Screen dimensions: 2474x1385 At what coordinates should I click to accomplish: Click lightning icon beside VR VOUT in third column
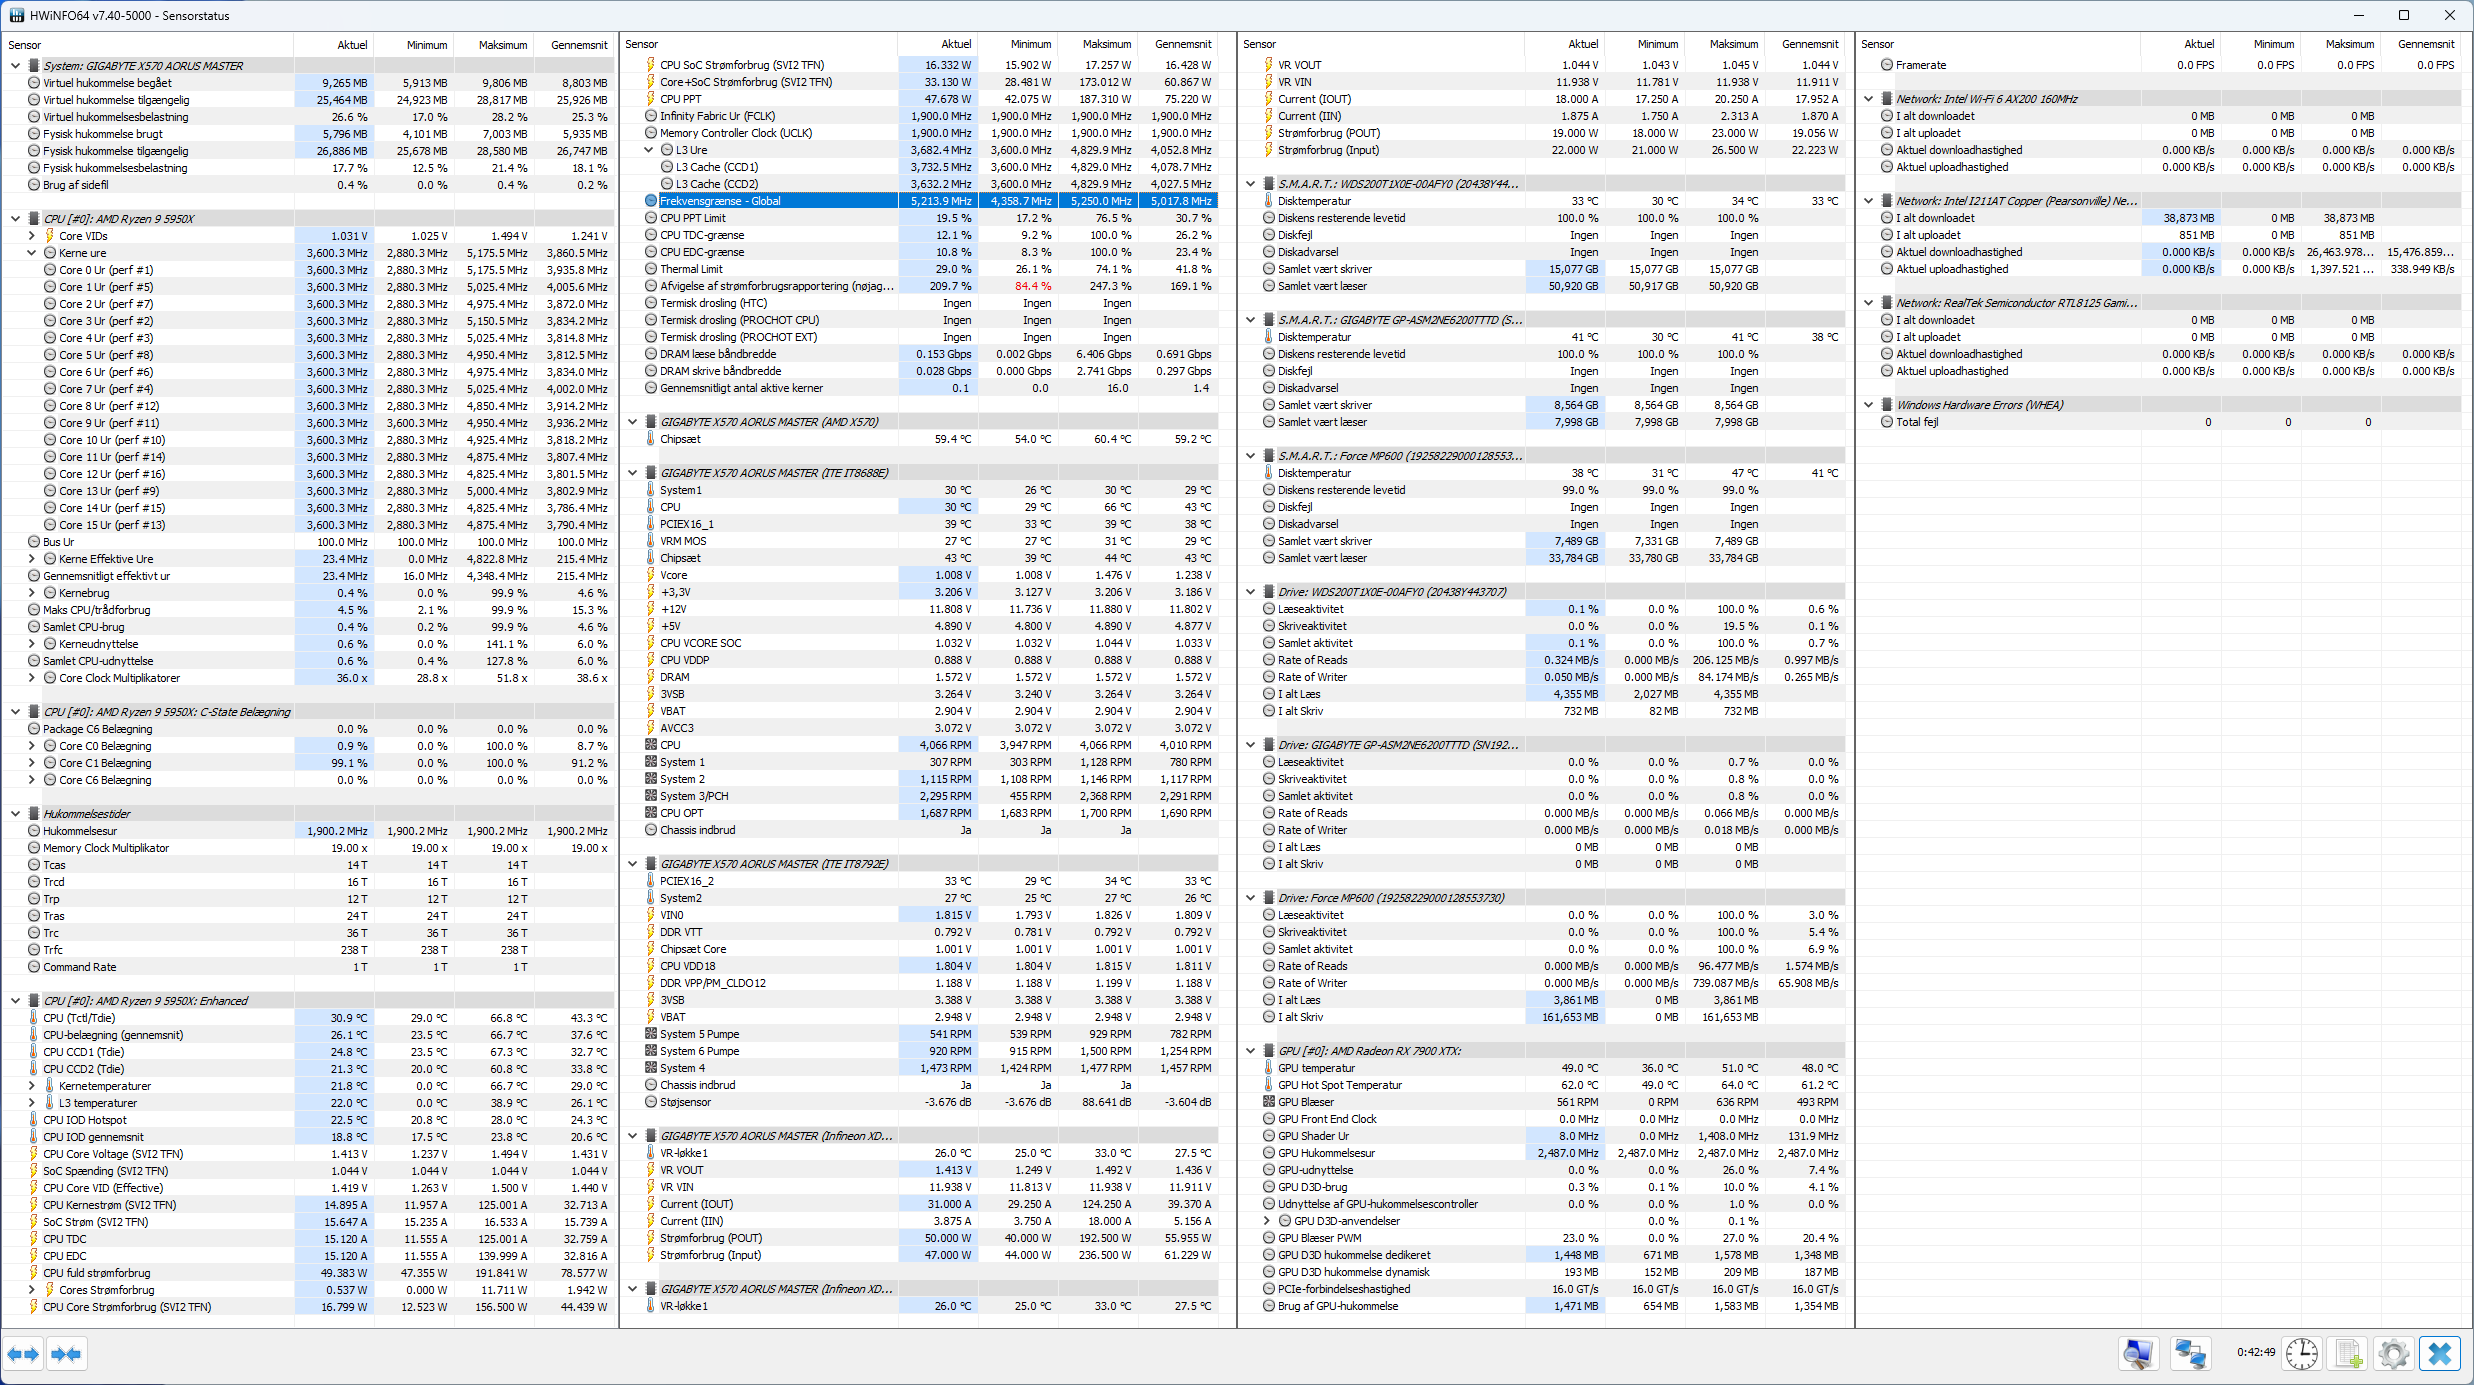pos(1269,65)
